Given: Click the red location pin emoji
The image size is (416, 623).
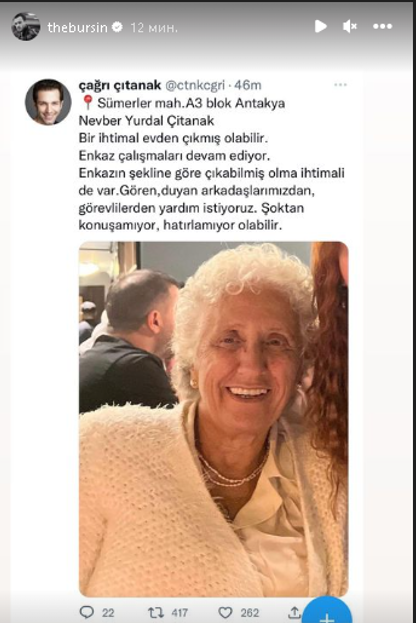Looking at the screenshot, I should (87, 103).
